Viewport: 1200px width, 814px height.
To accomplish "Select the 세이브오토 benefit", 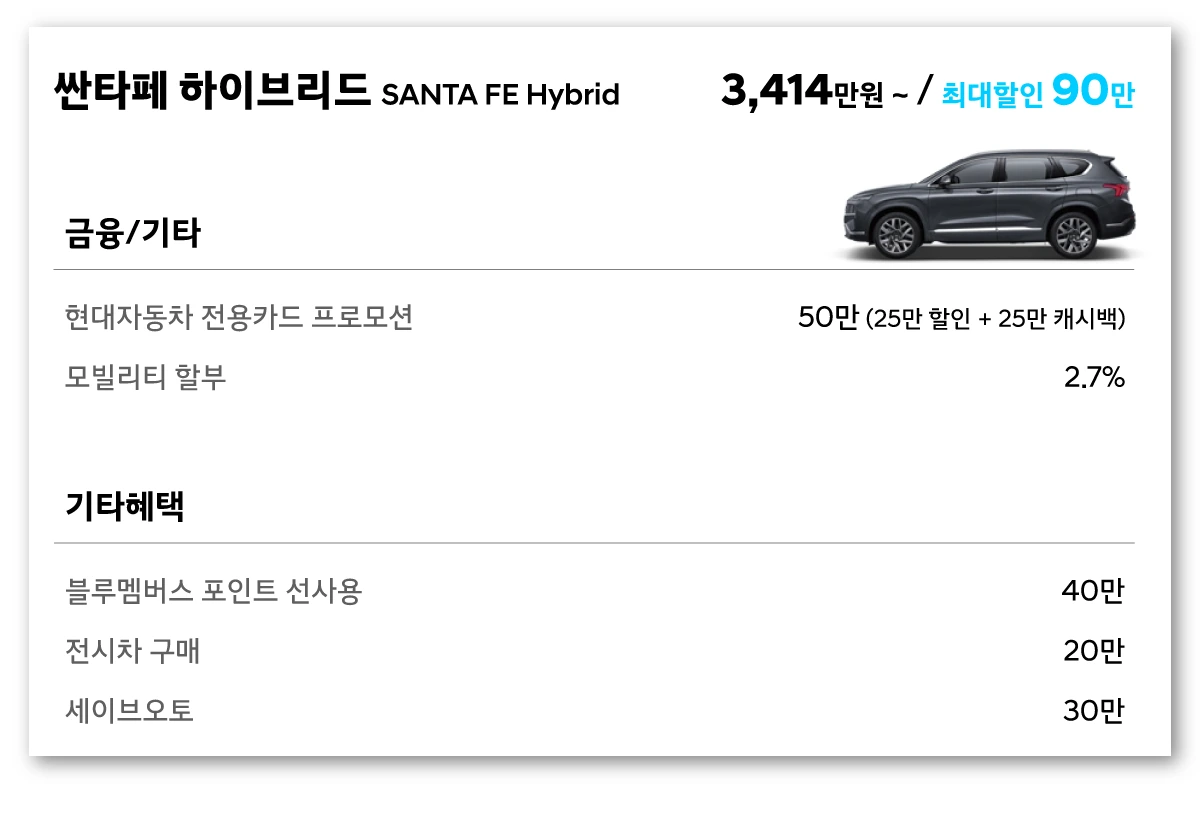I will tap(129, 711).
